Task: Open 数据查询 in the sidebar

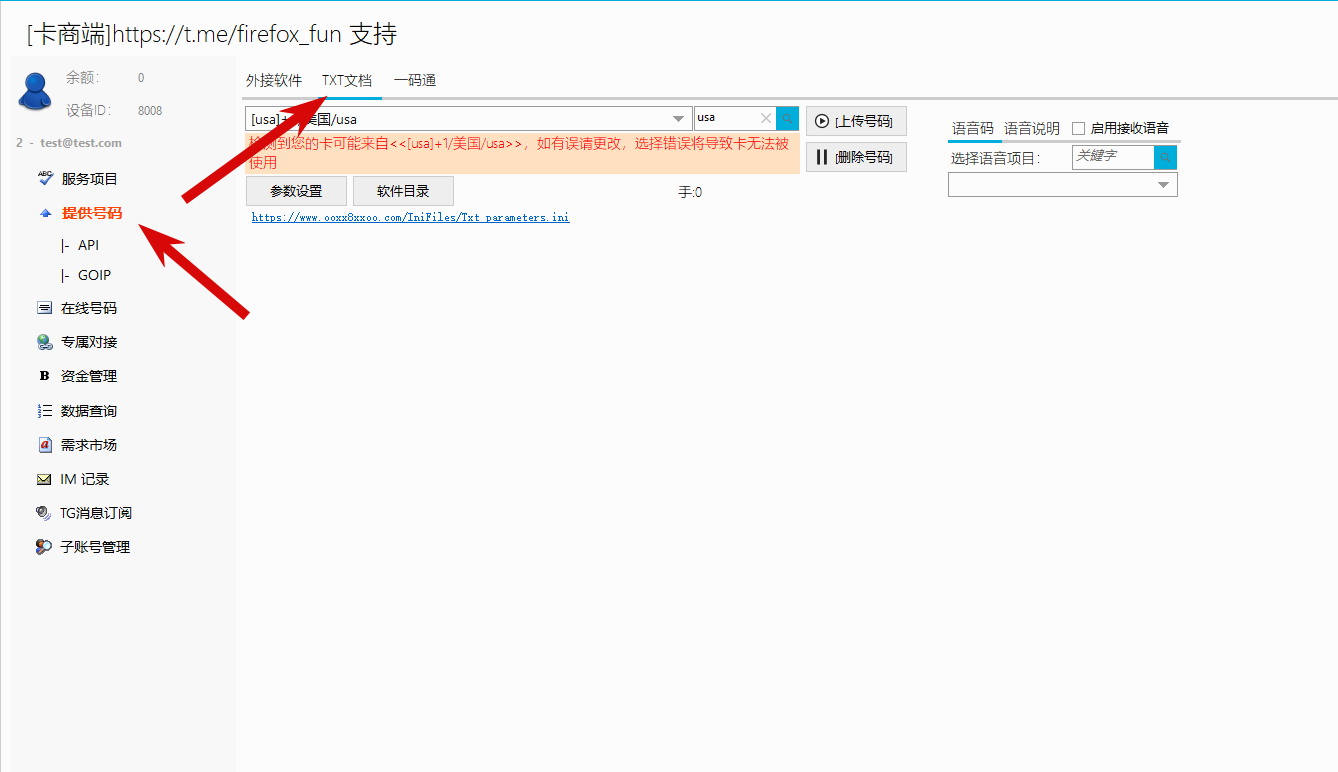Action: point(89,411)
